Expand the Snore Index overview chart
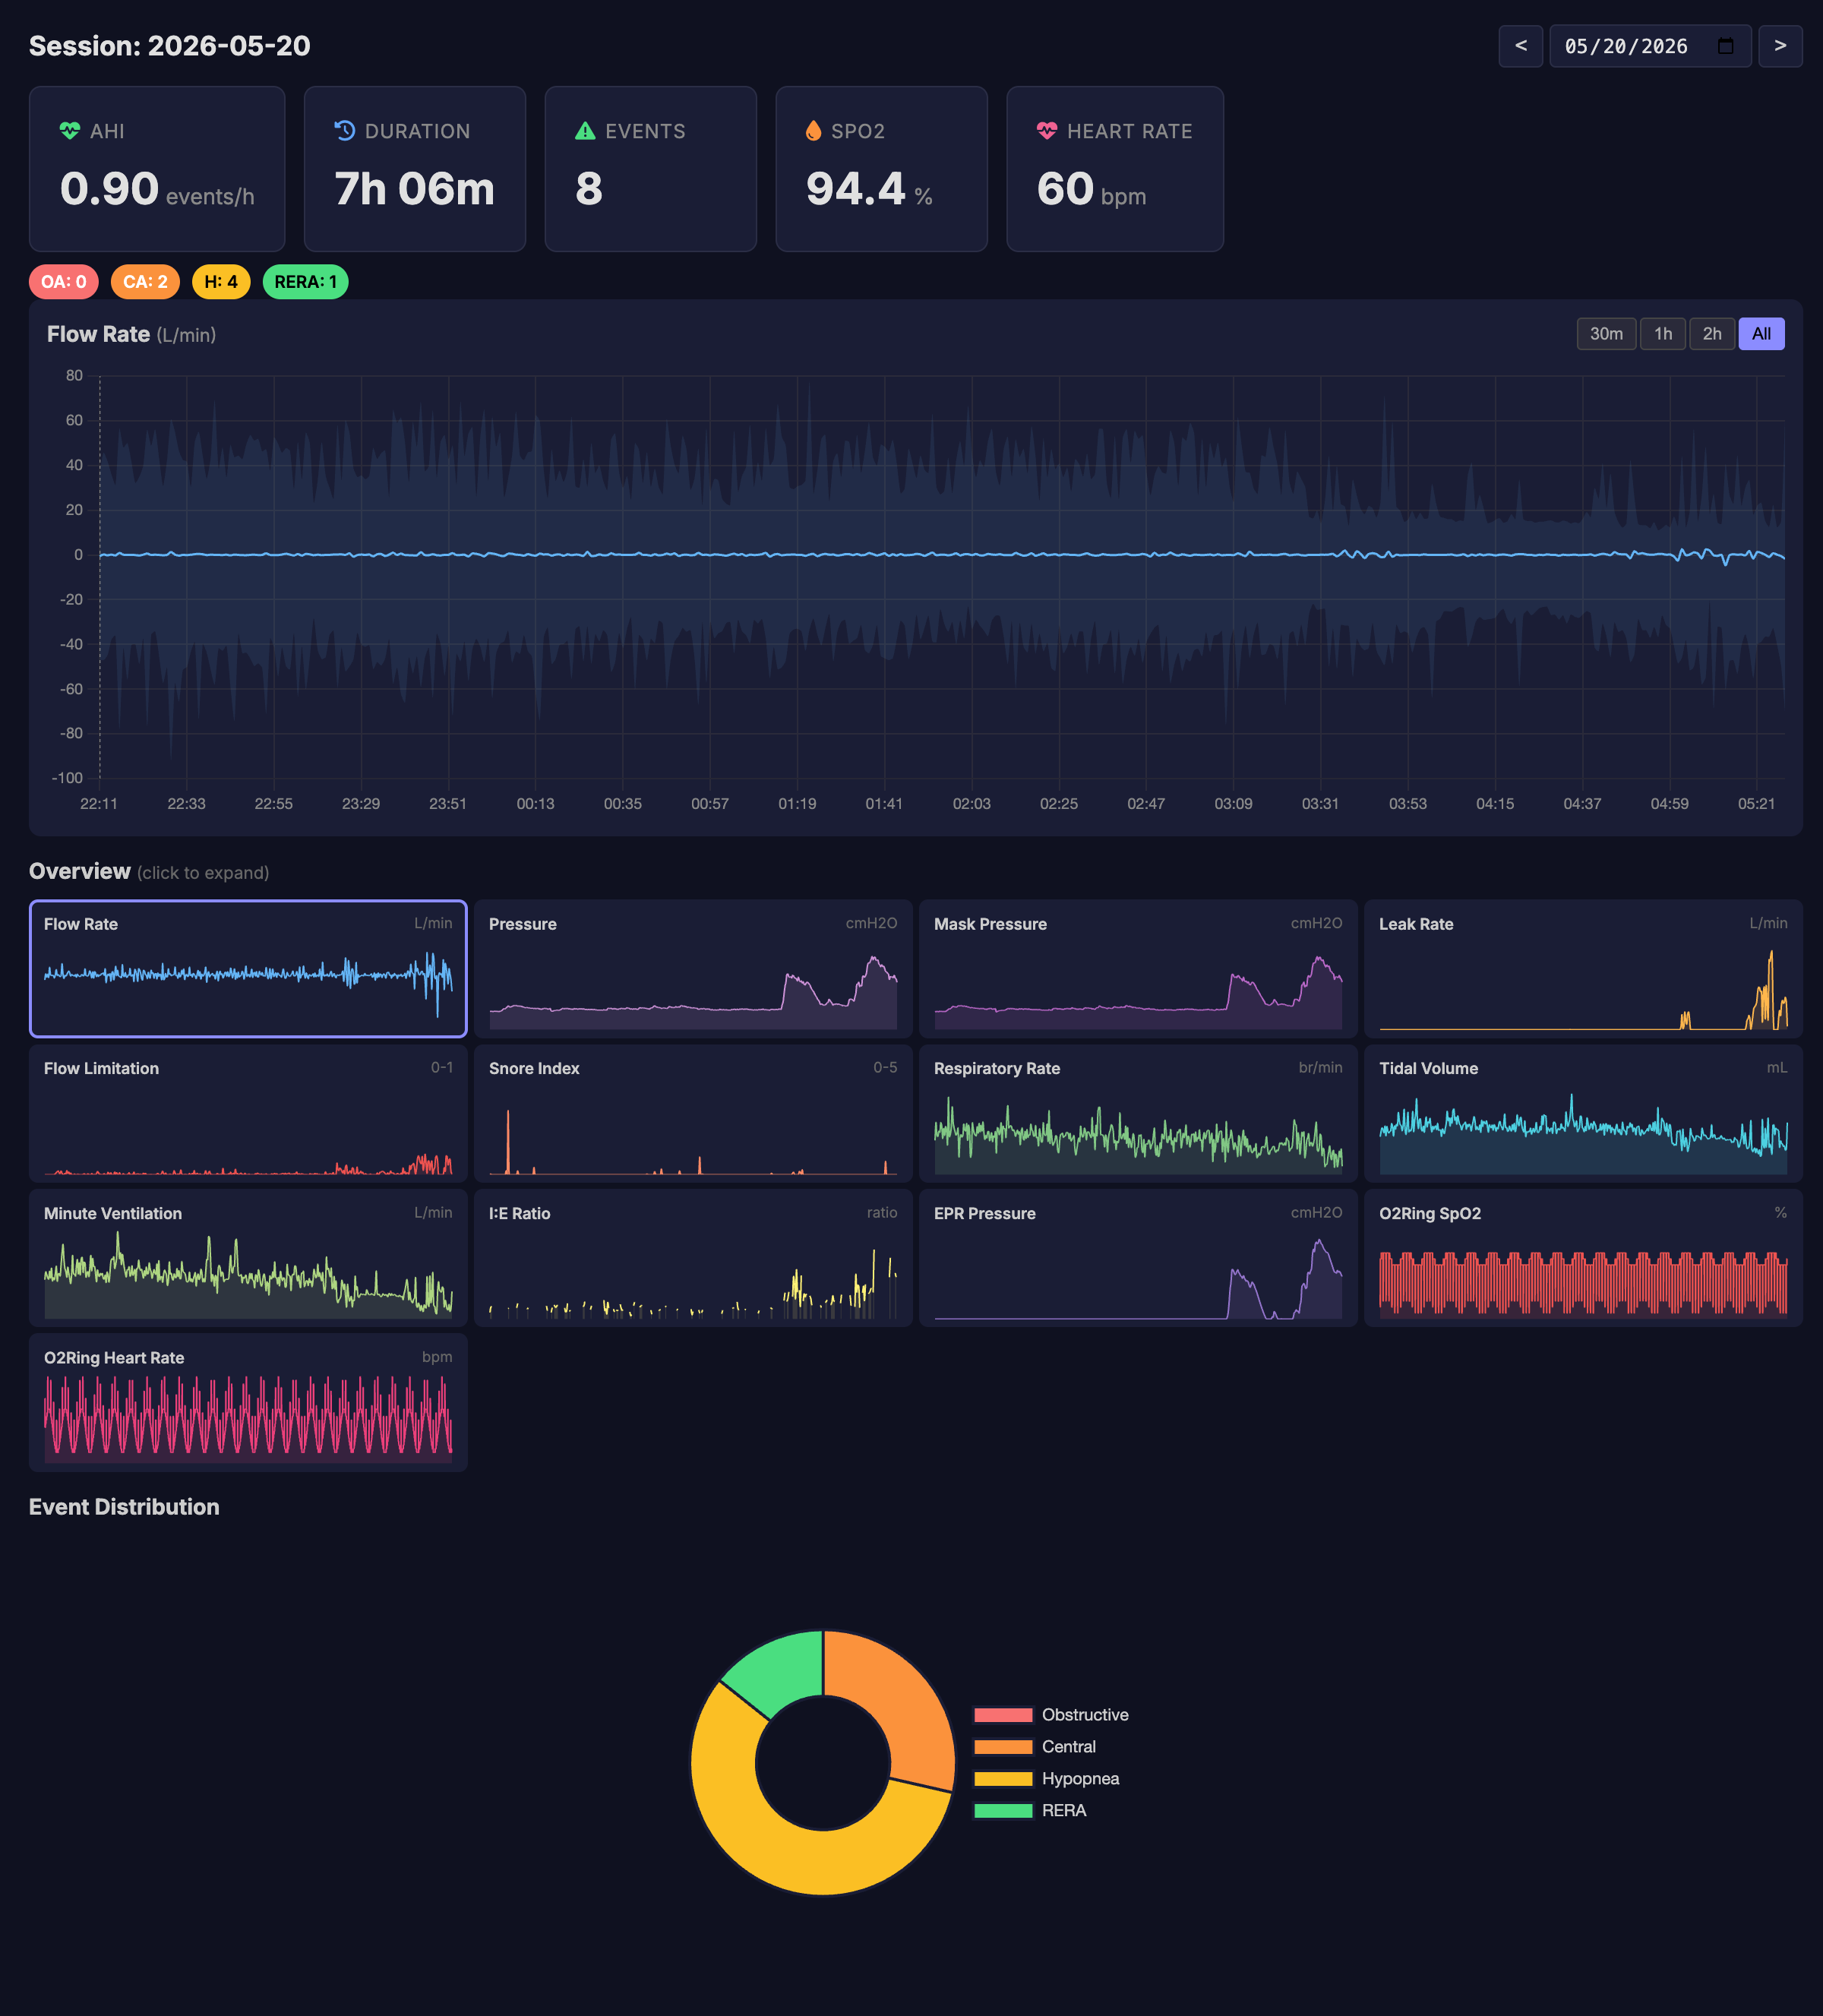This screenshot has height=2016, width=1823. (x=693, y=1113)
